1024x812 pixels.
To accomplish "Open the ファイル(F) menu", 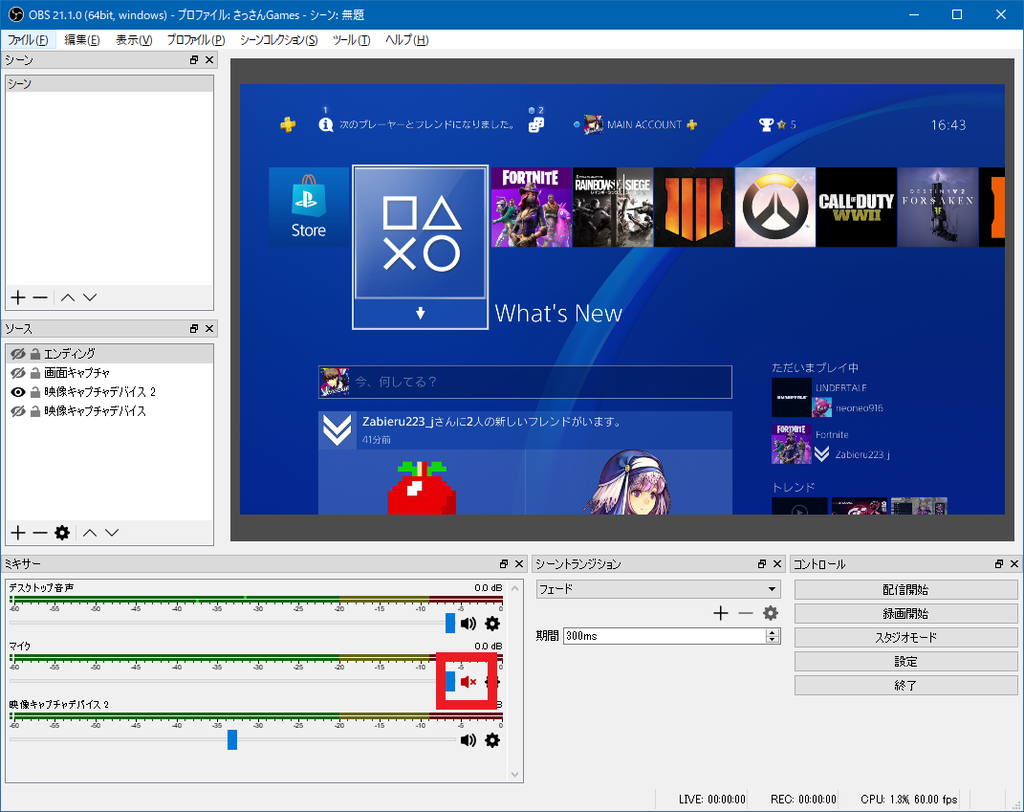I will click(27, 40).
